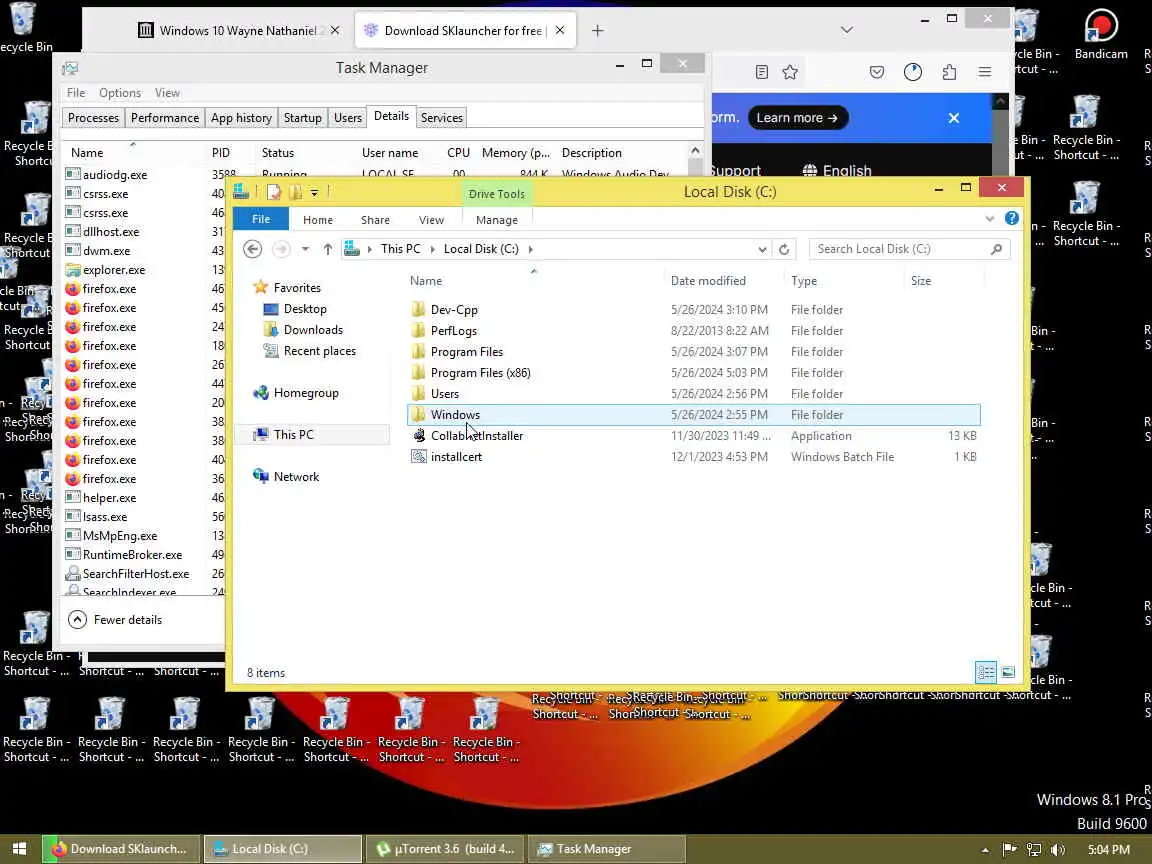The image size is (1152, 864).
Task: Open the Task Manager View menu
Action: [167, 93]
